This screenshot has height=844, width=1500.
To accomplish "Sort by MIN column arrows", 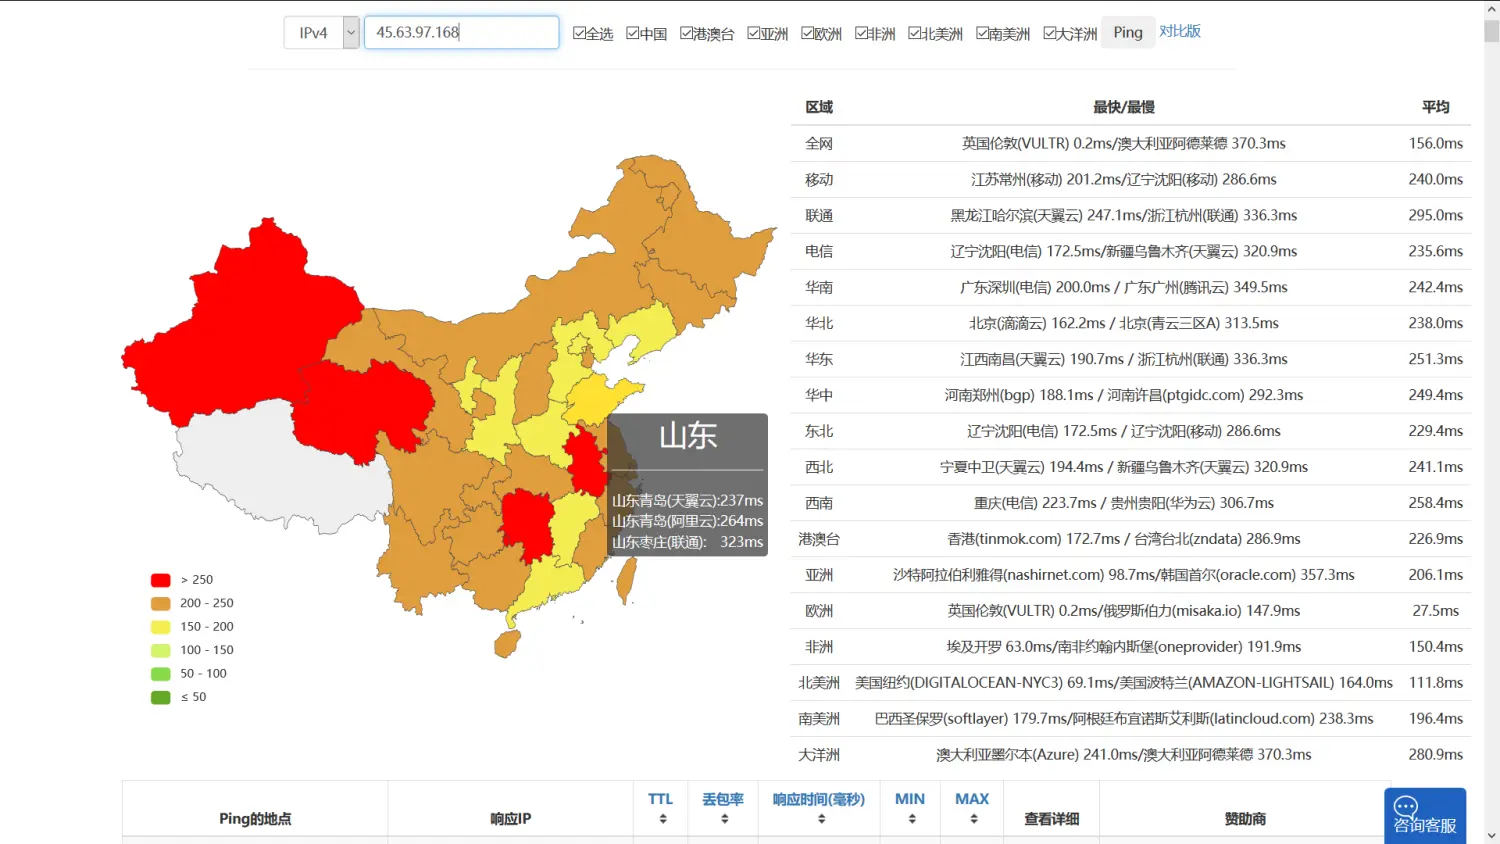I will click(x=911, y=819).
